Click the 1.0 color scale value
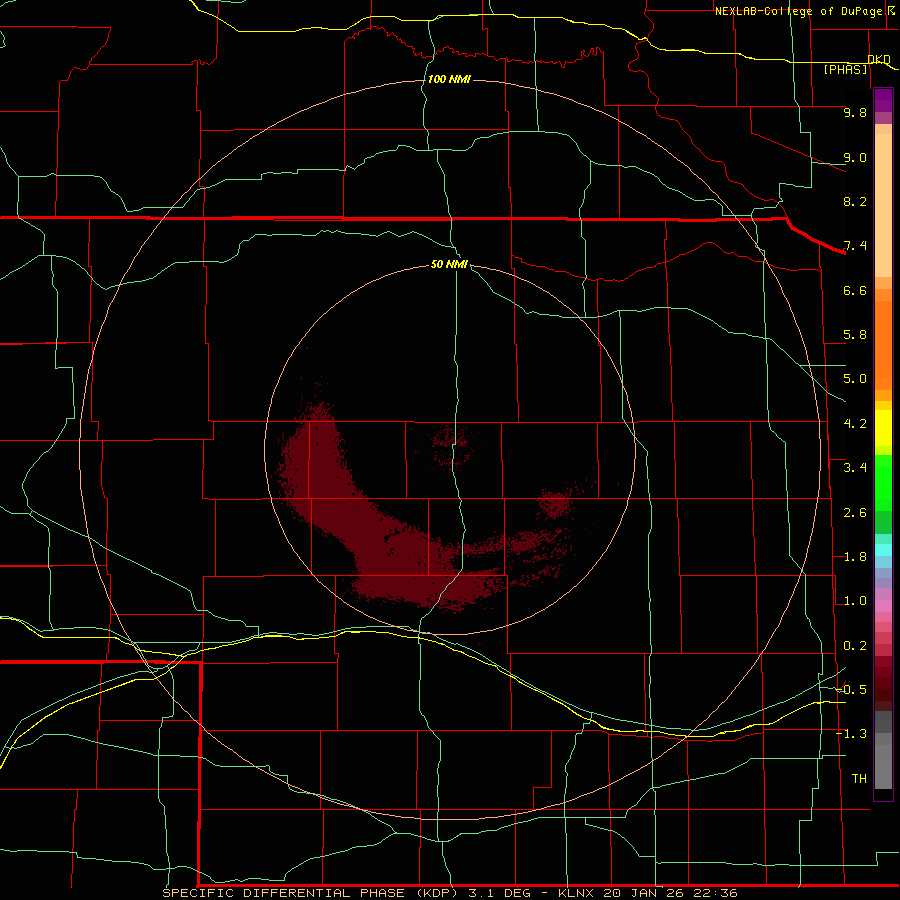The height and width of the screenshot is (900, 900). (x=855, y=601)
